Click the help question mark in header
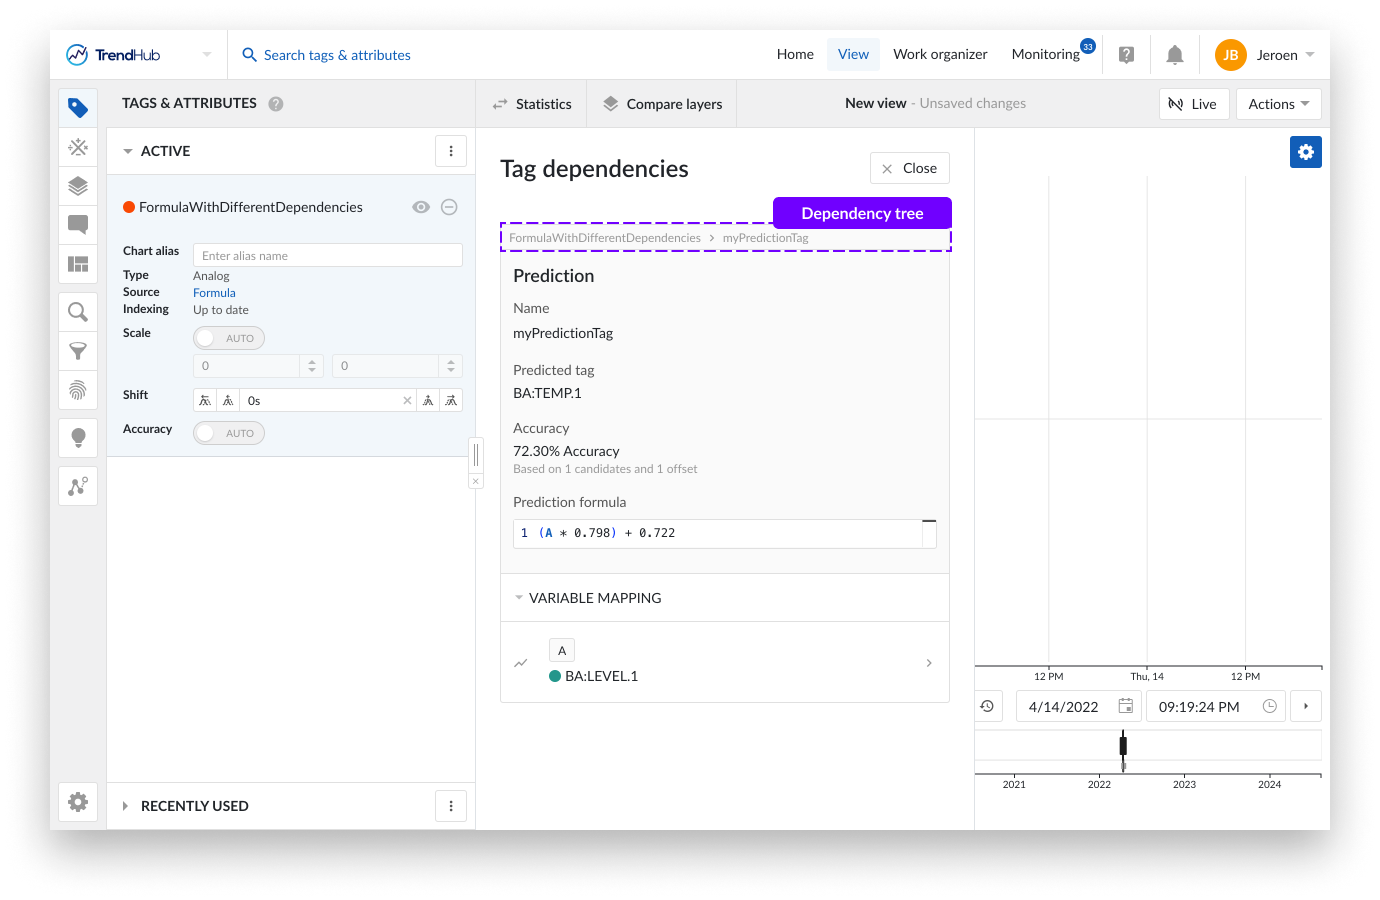Viewport: 1380px width, 900px height. point(1126,55)
